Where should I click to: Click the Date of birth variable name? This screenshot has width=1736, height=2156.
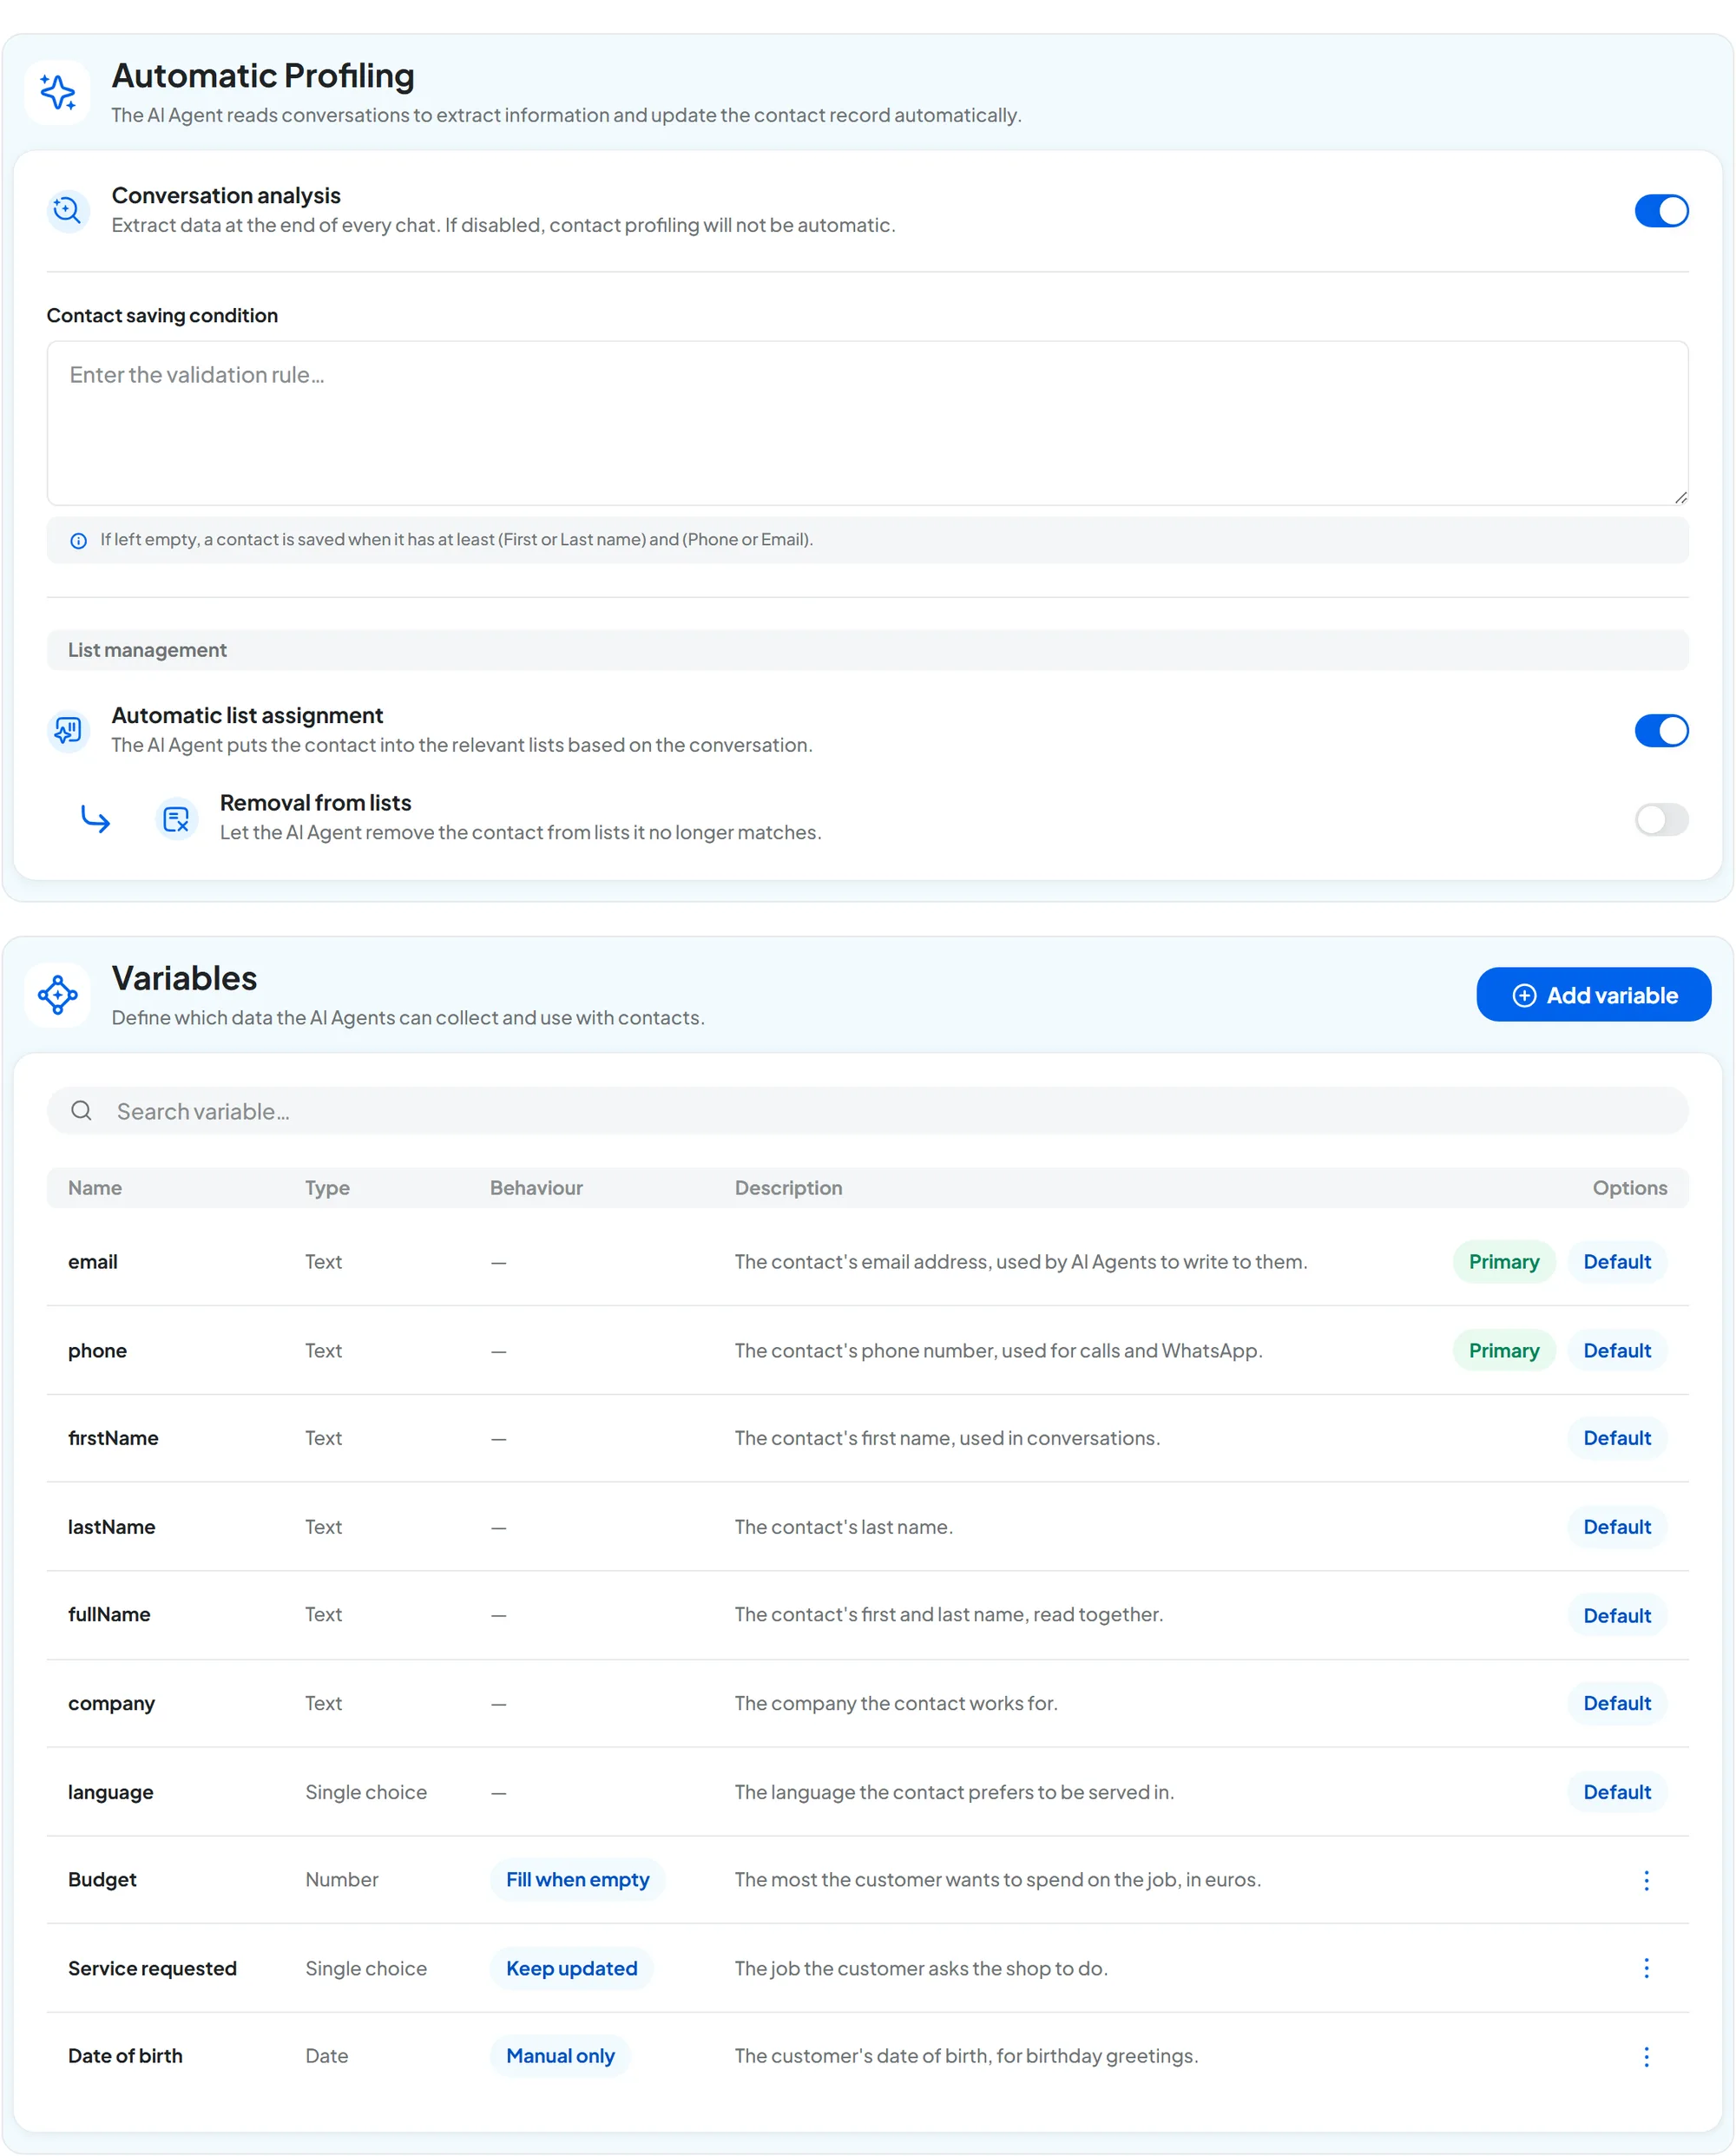pos(125,2056)
